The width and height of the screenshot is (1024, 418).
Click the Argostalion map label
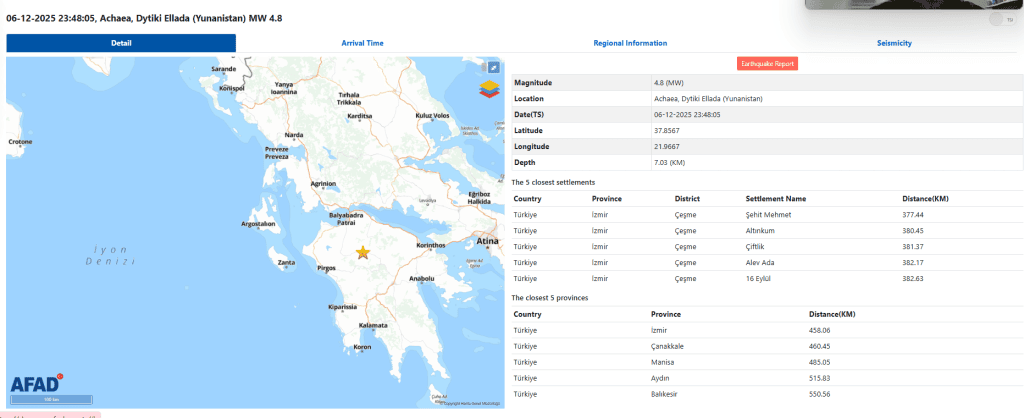point(259,223)
